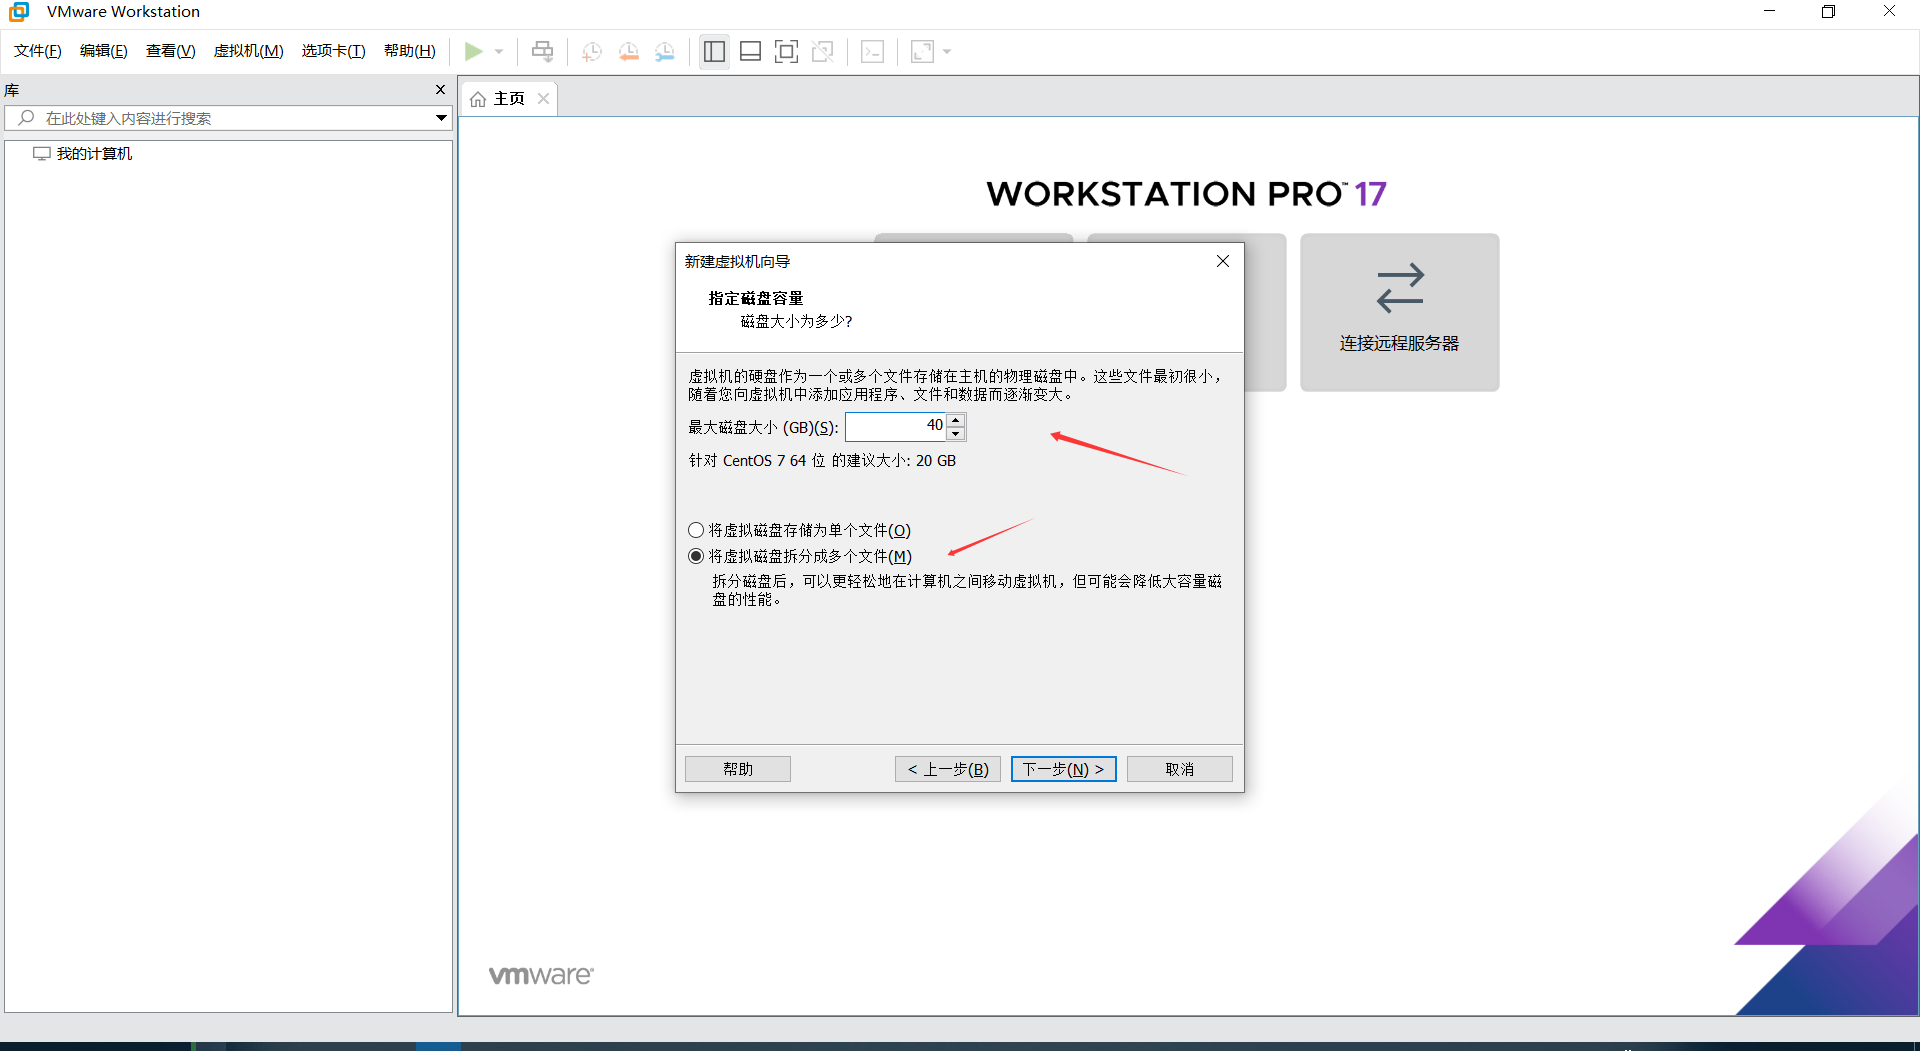Click the computer icon beside 我的计算机

pos(41,154)
